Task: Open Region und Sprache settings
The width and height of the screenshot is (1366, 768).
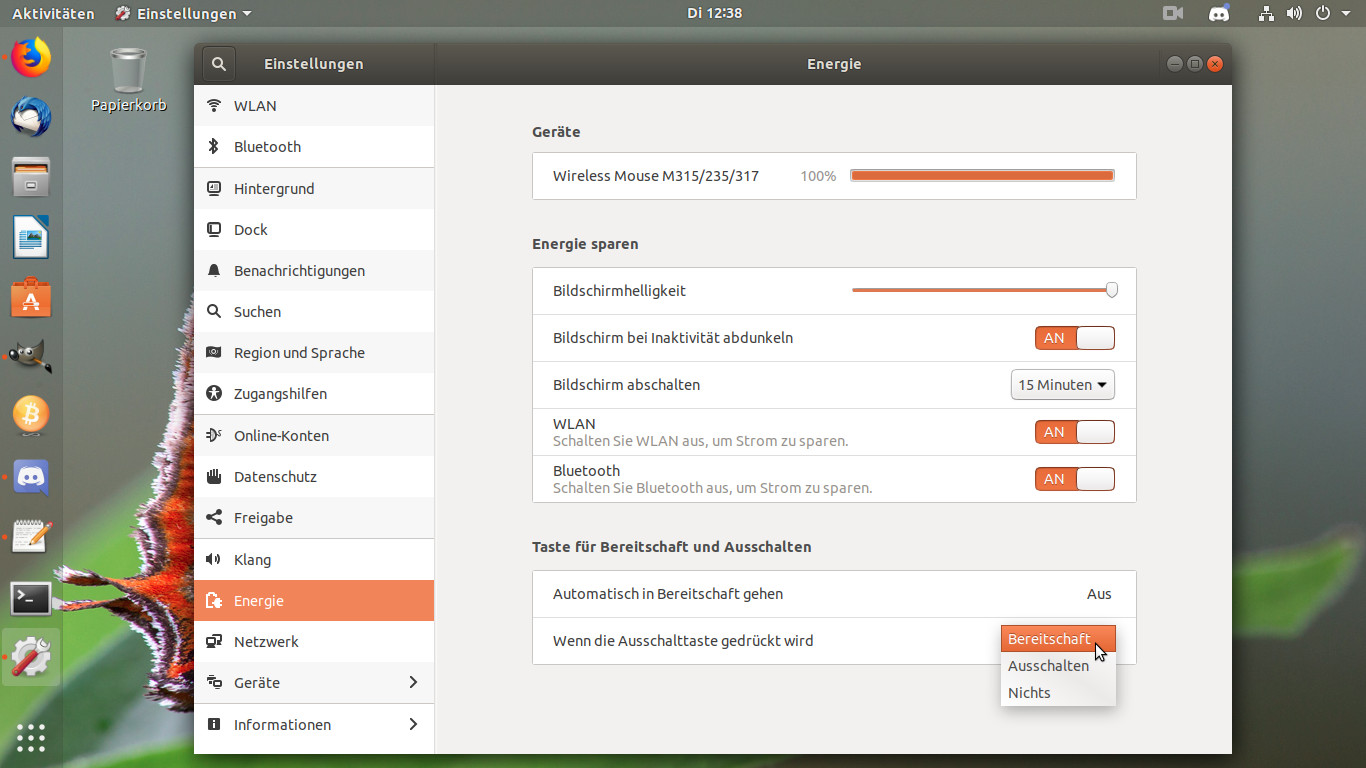Action: tap(314, 353)
